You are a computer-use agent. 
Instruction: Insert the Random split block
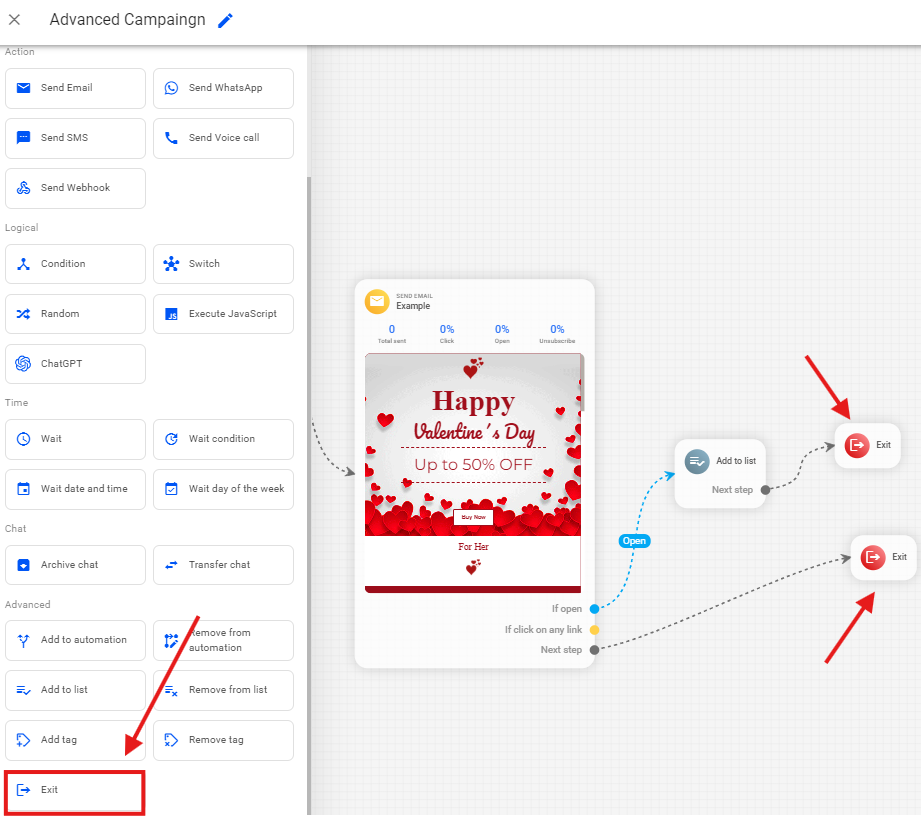(75, 314)
